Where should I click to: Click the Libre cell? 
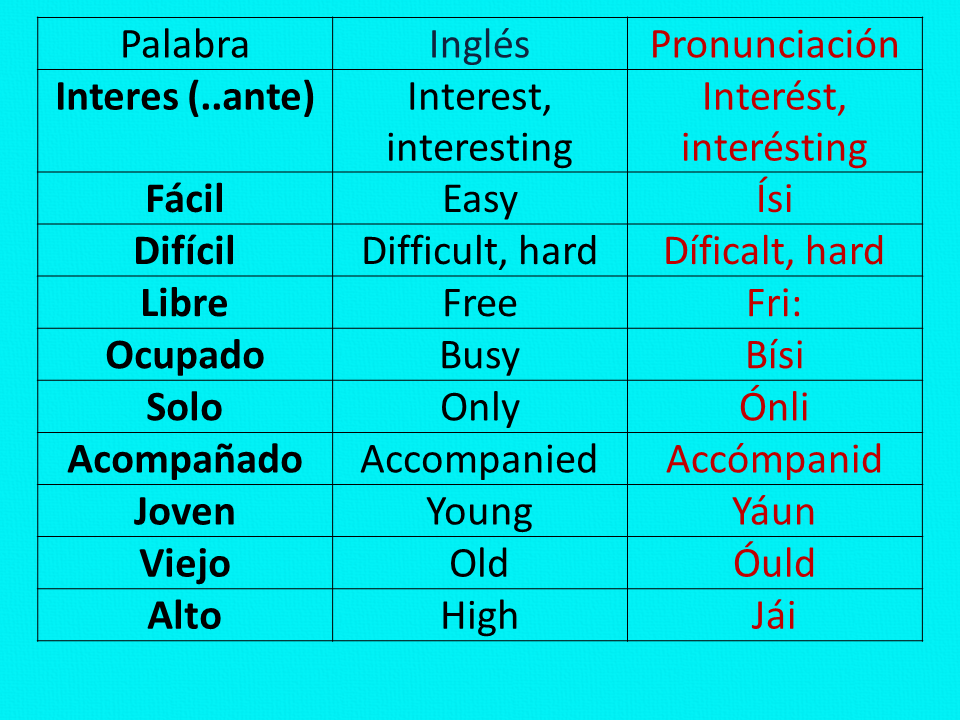185,303
